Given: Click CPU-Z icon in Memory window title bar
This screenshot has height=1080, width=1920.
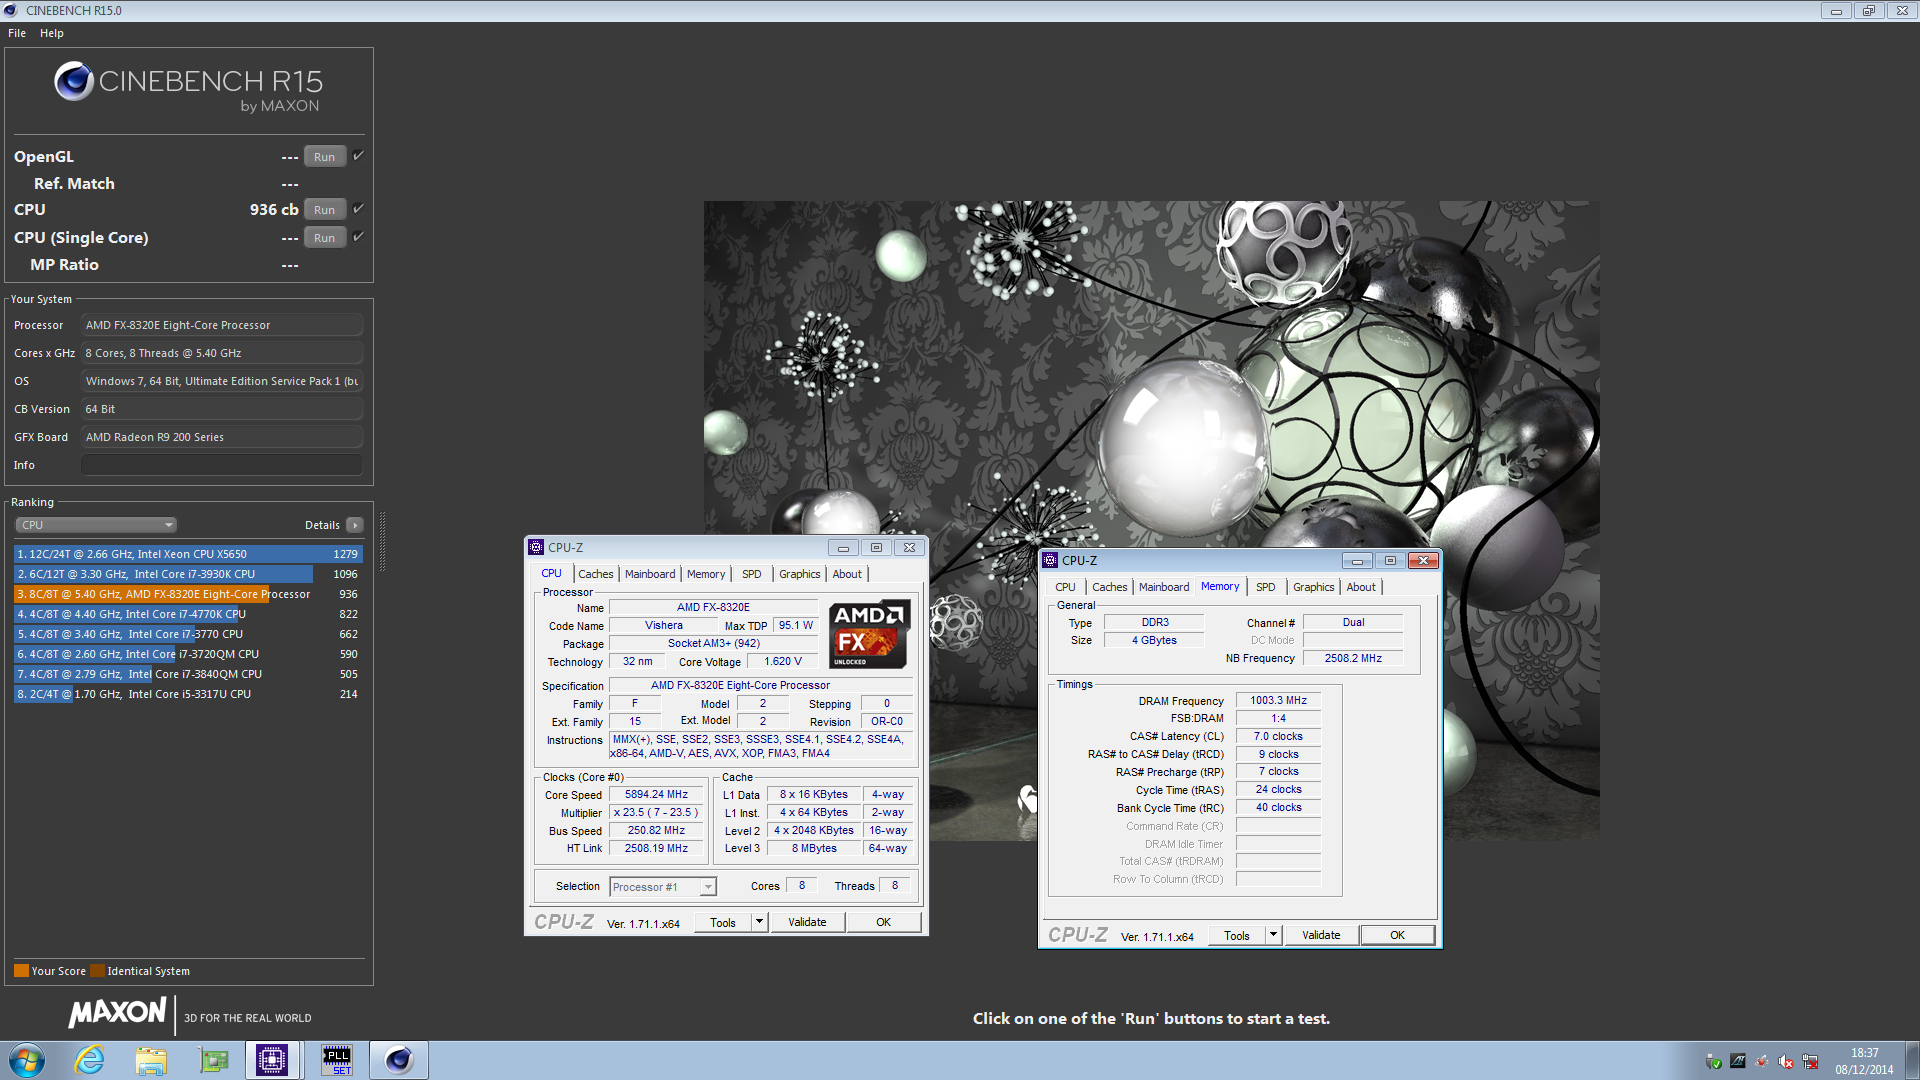Looking at the screenshot, I should [1050, 560].
